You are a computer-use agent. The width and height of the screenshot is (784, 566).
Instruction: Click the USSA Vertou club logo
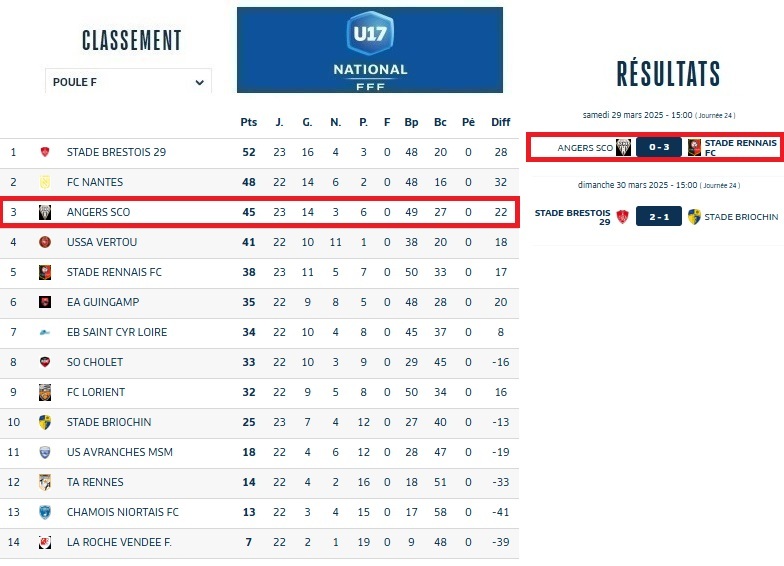[45, 242]
